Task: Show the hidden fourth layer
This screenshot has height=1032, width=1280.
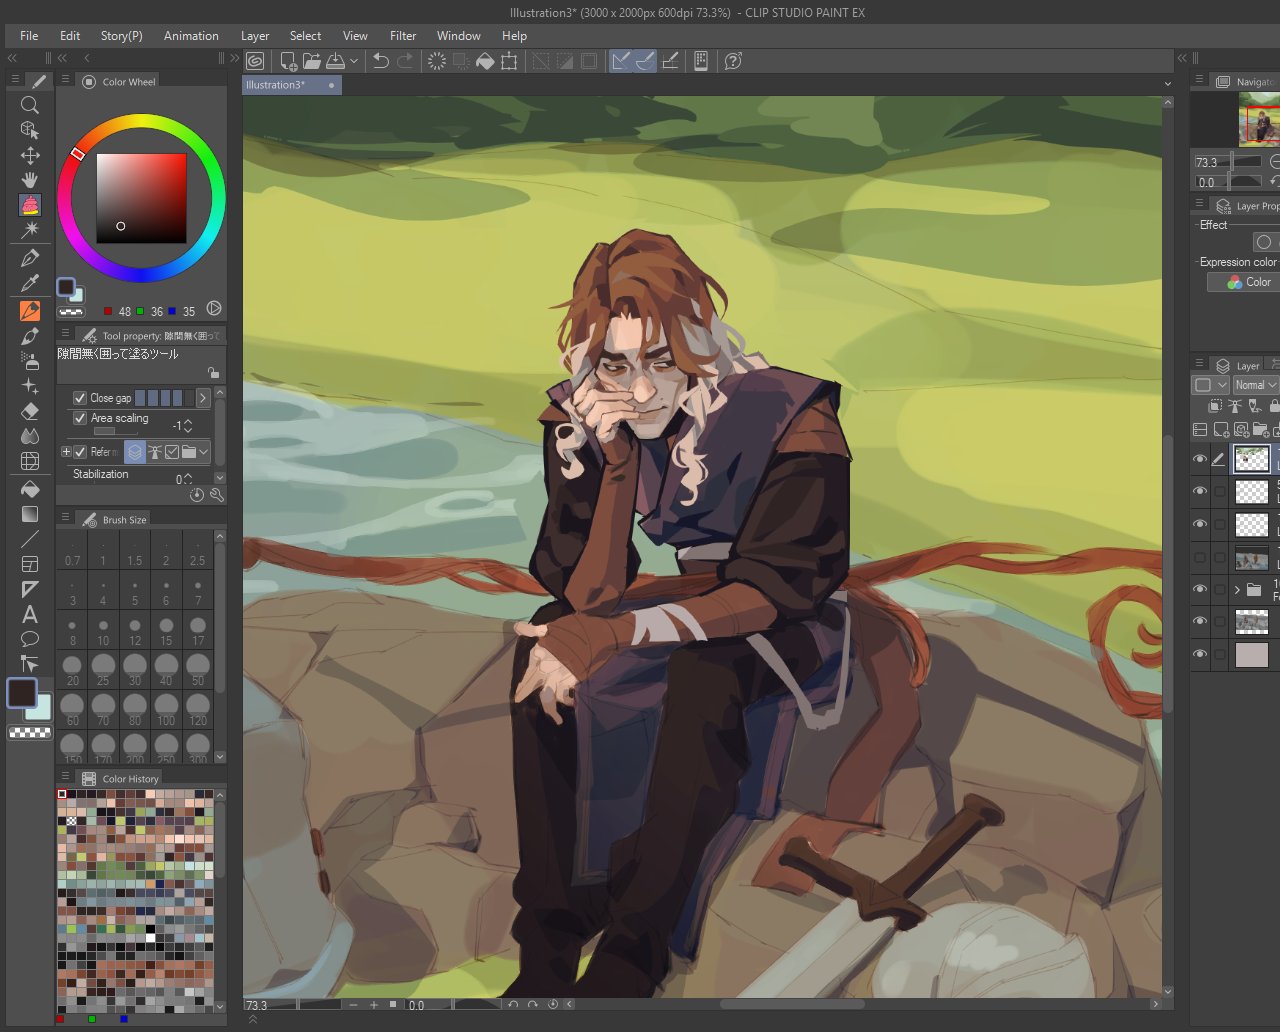Action: [1200, 557]
